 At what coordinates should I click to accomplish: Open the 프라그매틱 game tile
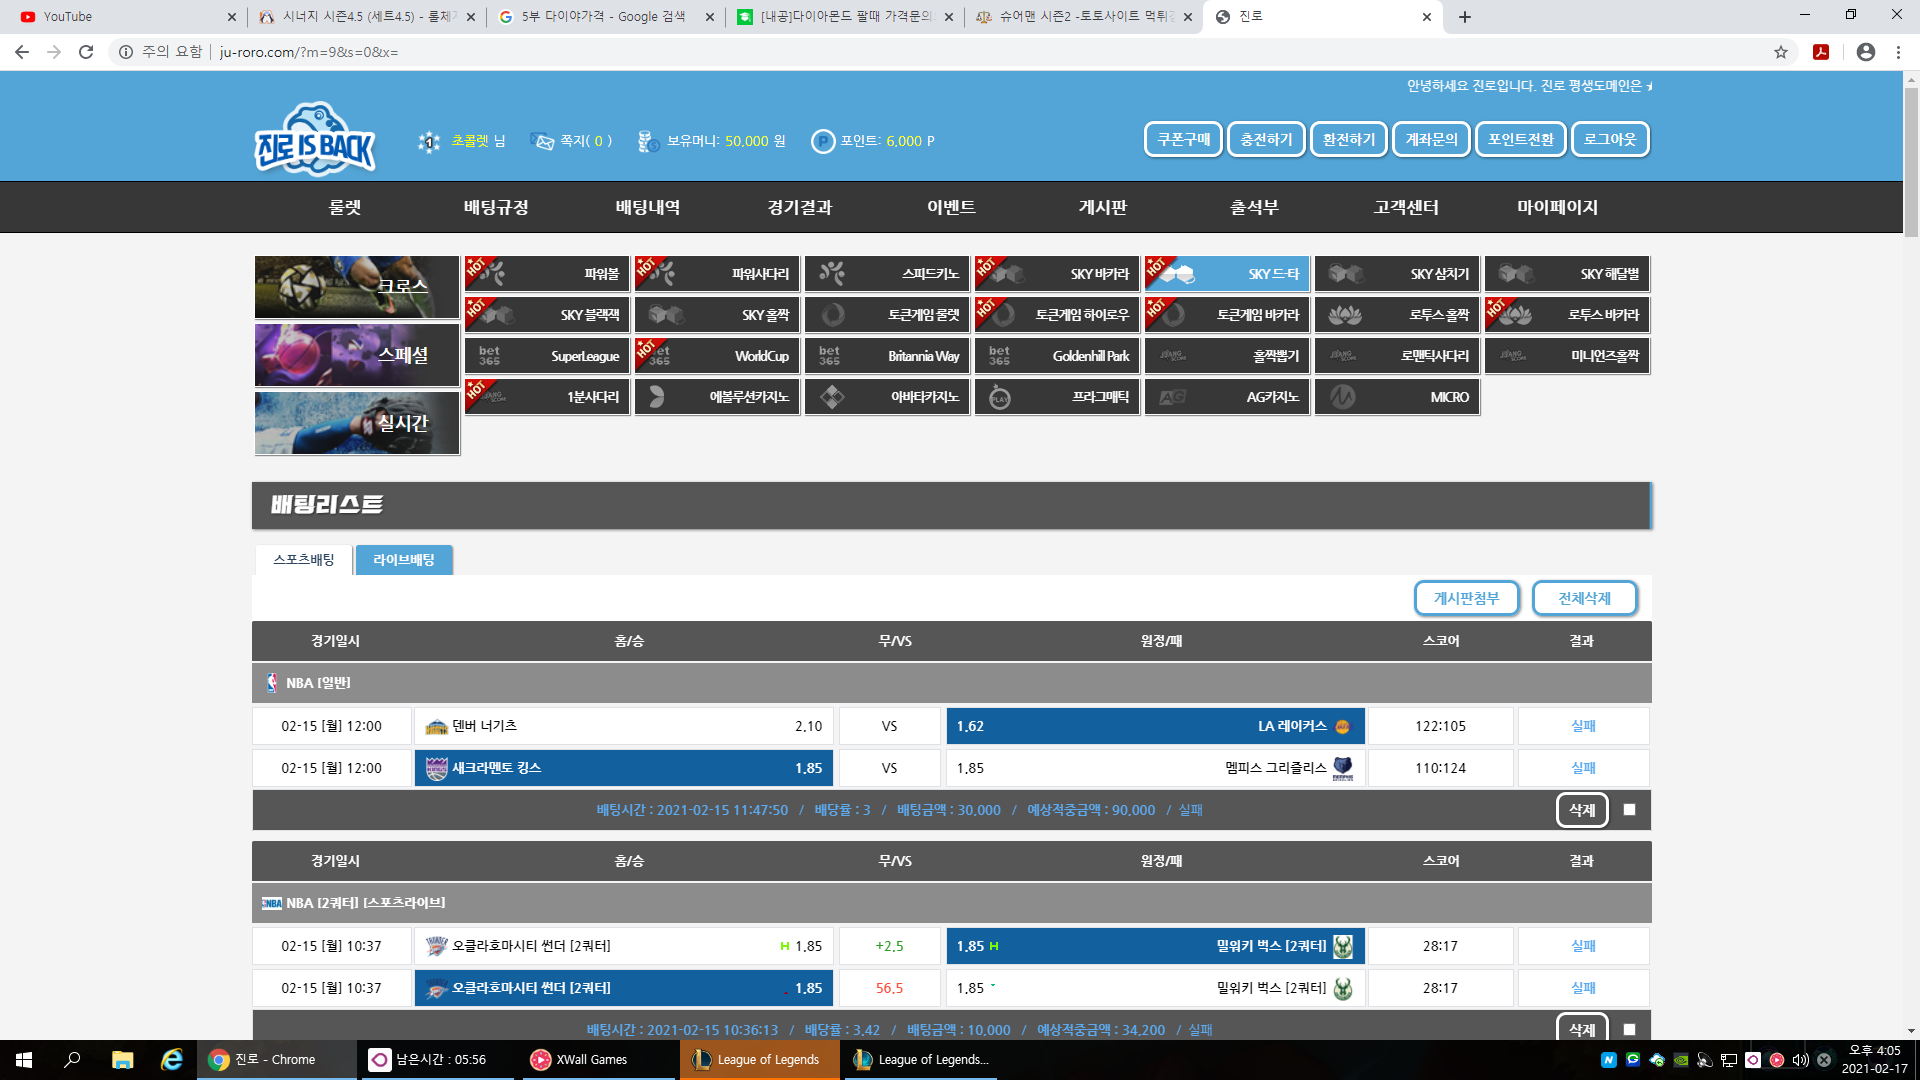tap(1057, 397)
